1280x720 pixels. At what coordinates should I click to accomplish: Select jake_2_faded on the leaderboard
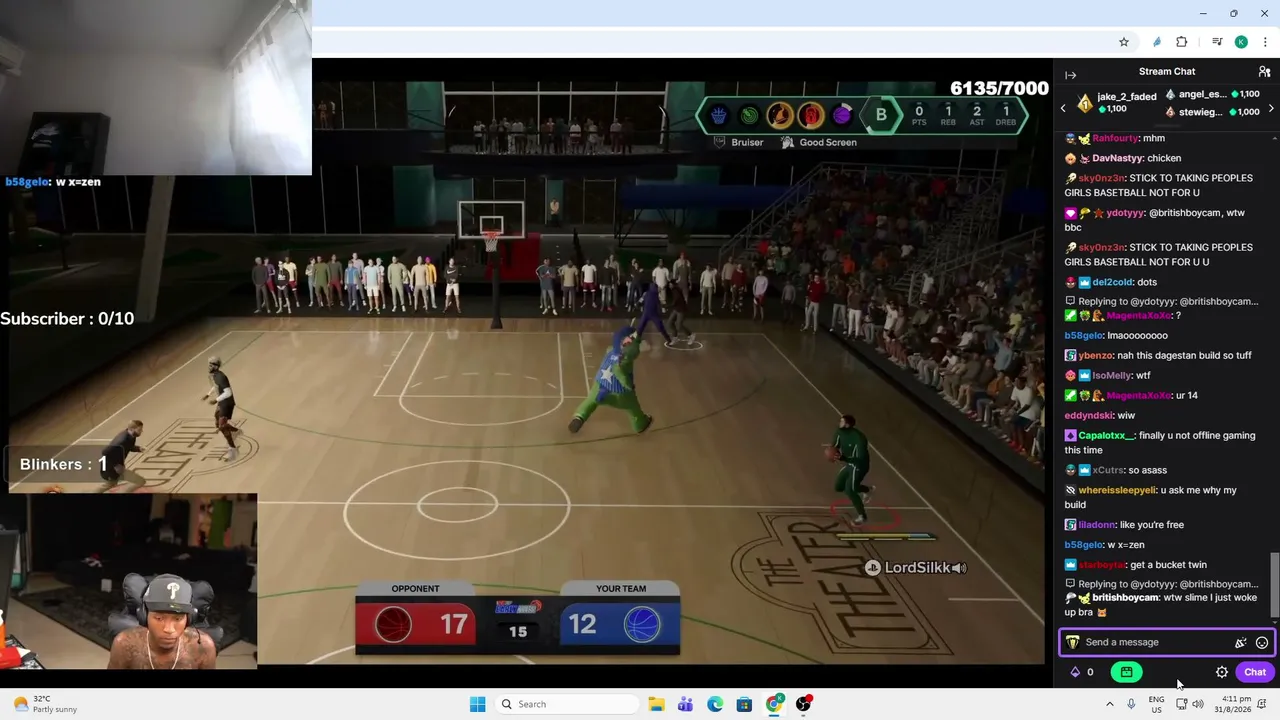tap(1116, 102)
